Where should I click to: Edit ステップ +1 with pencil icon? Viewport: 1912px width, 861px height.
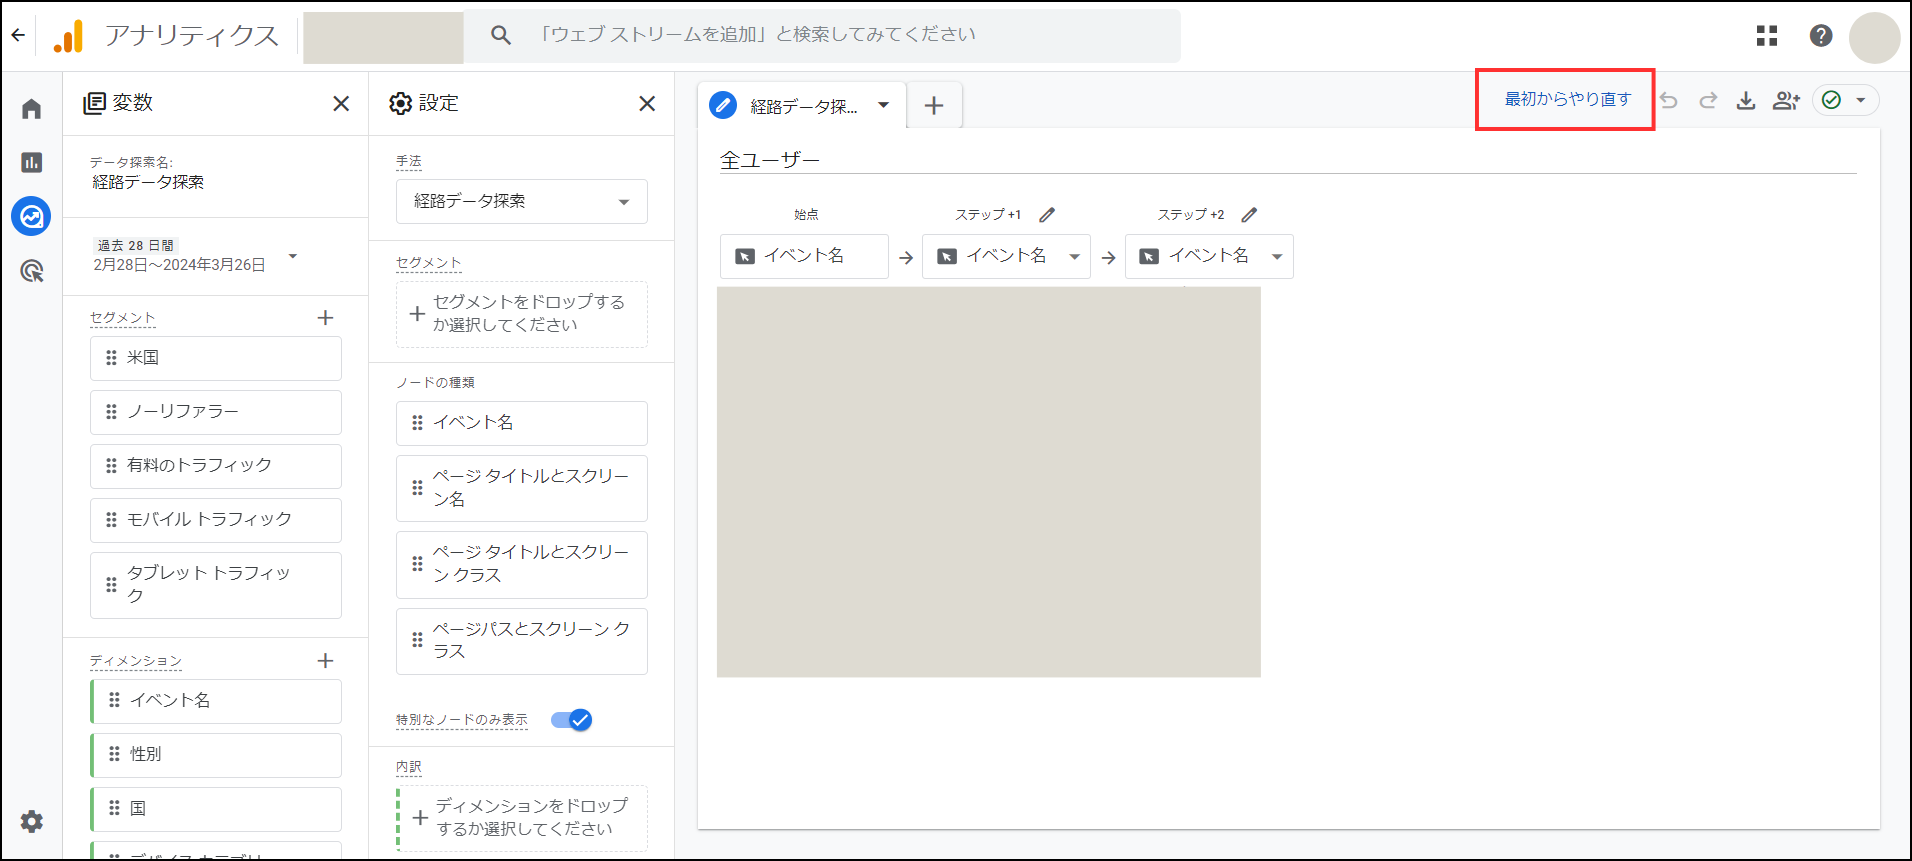[x=1047, y=215]
